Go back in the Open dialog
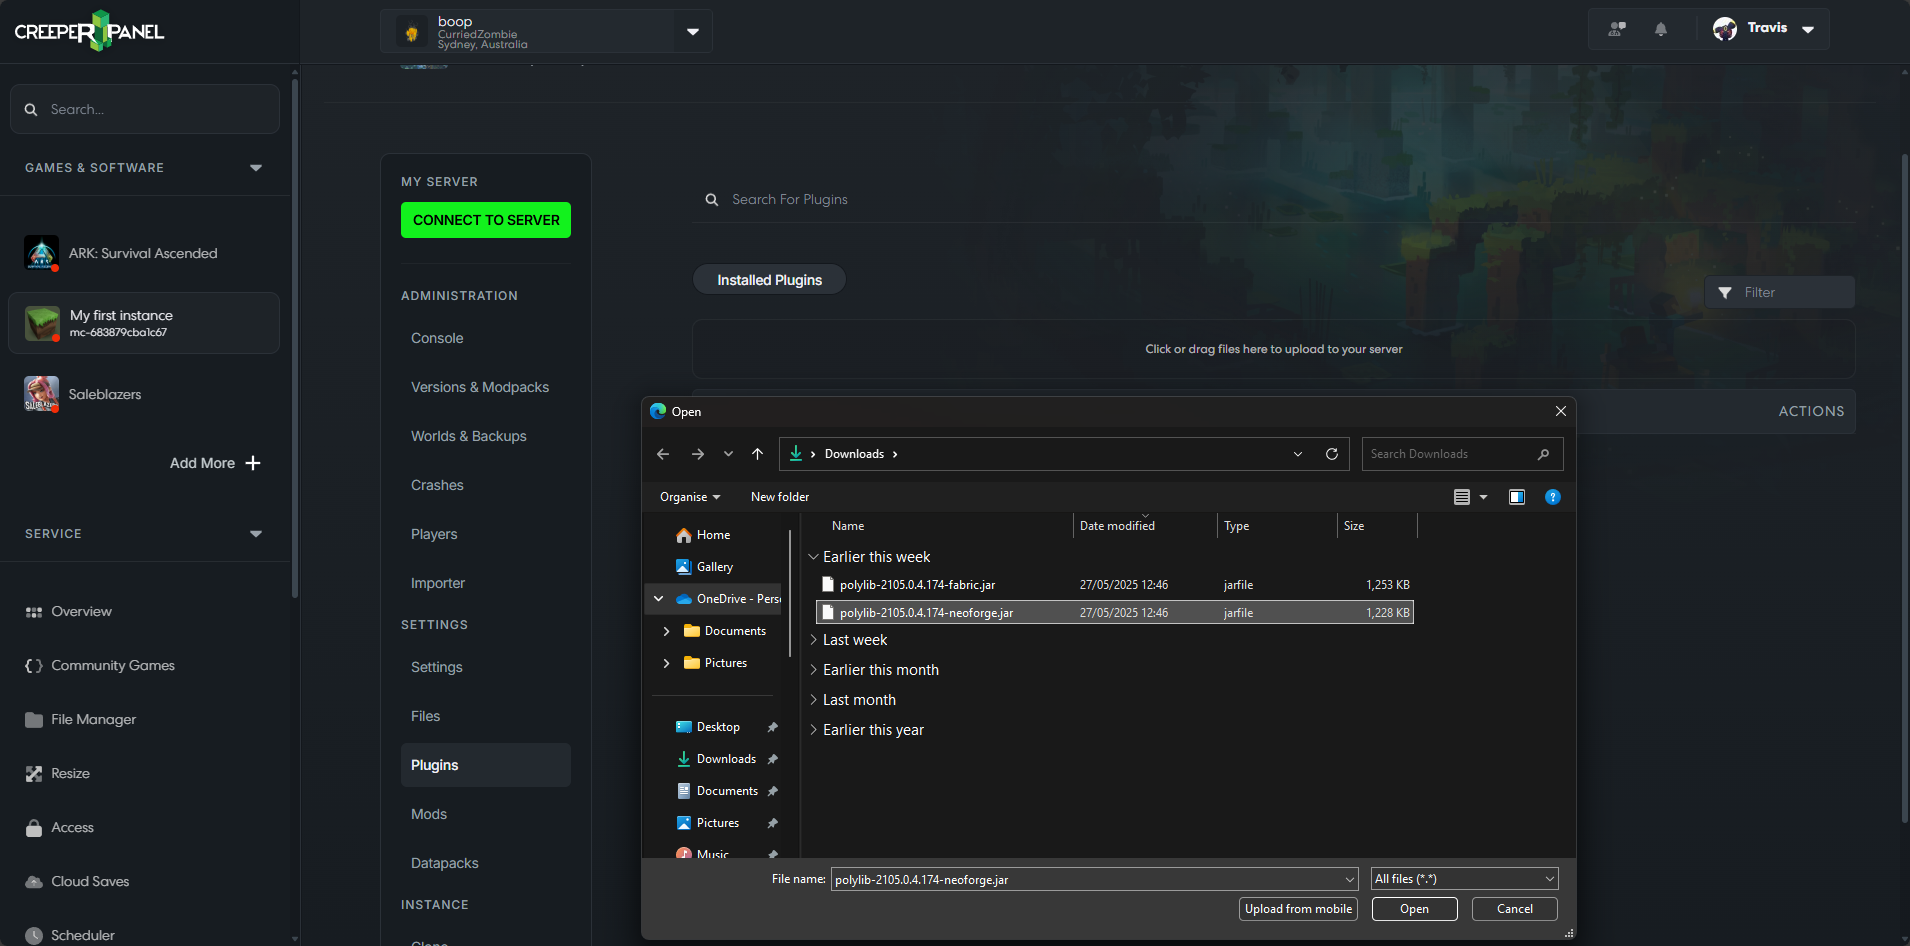 tap(663, 454)
